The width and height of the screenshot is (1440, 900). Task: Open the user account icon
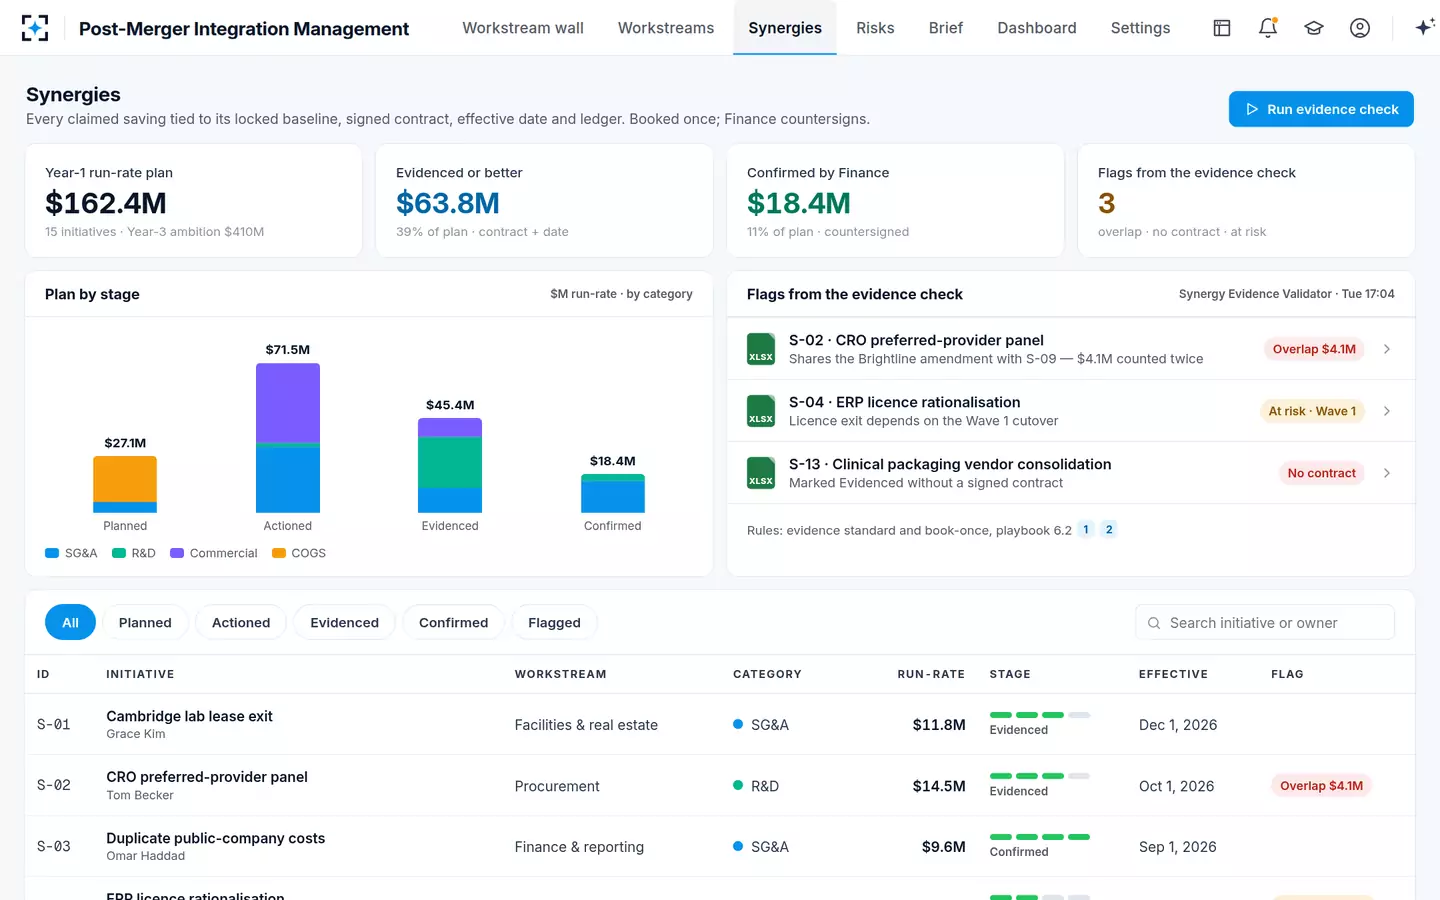pos(1360,28)
